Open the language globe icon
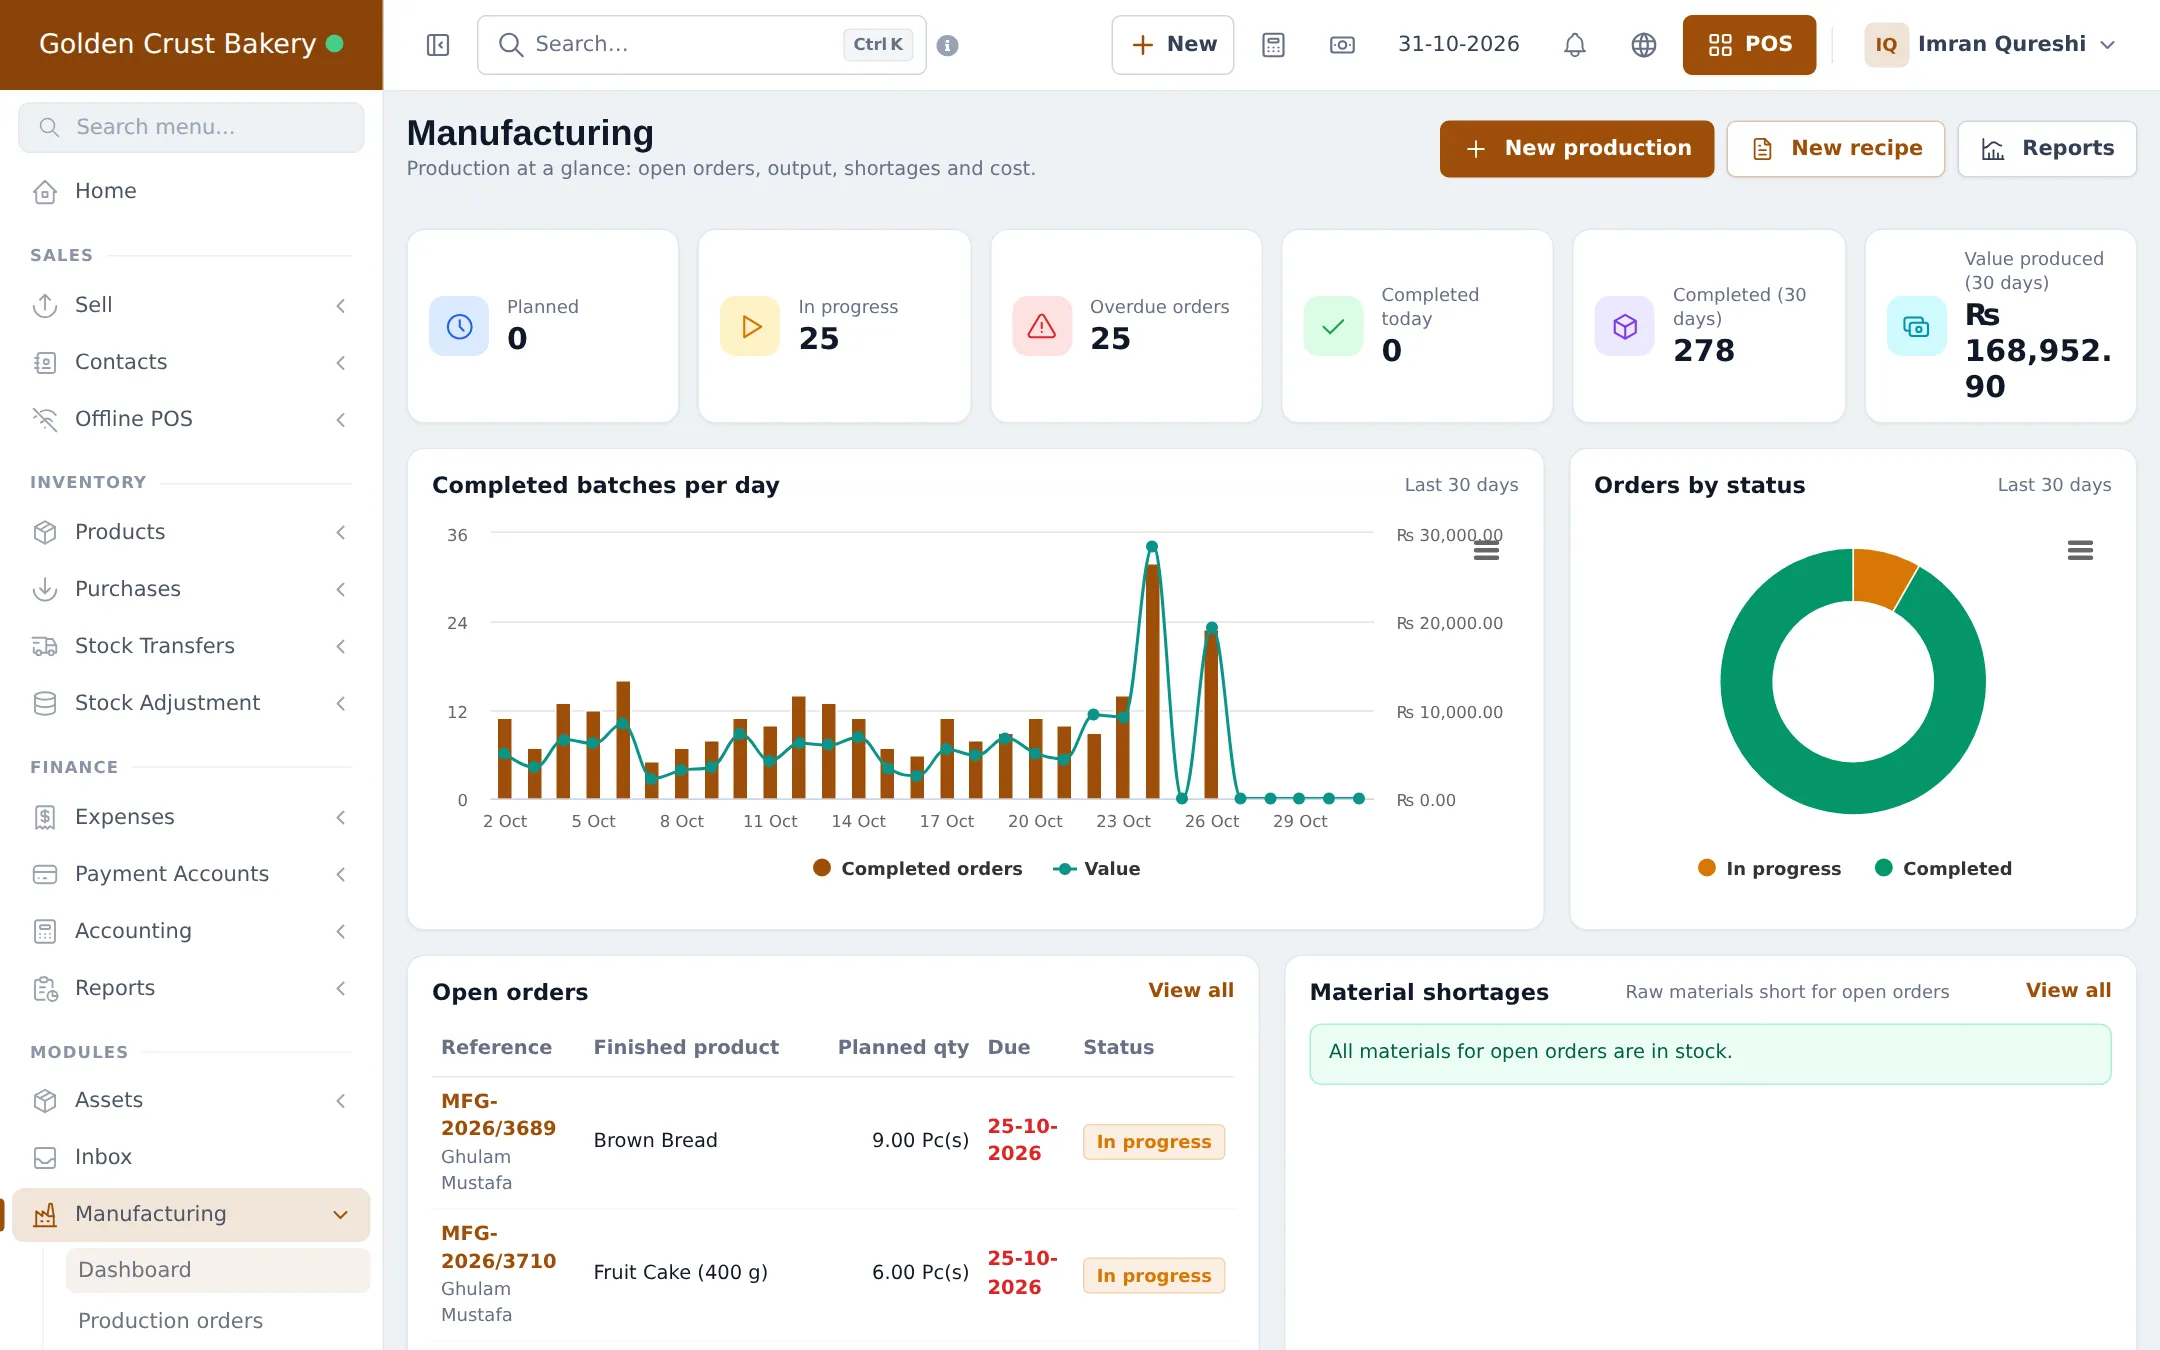Image resolution: width=2160 pixels, height=1350 pixels. click(1644, 45)
